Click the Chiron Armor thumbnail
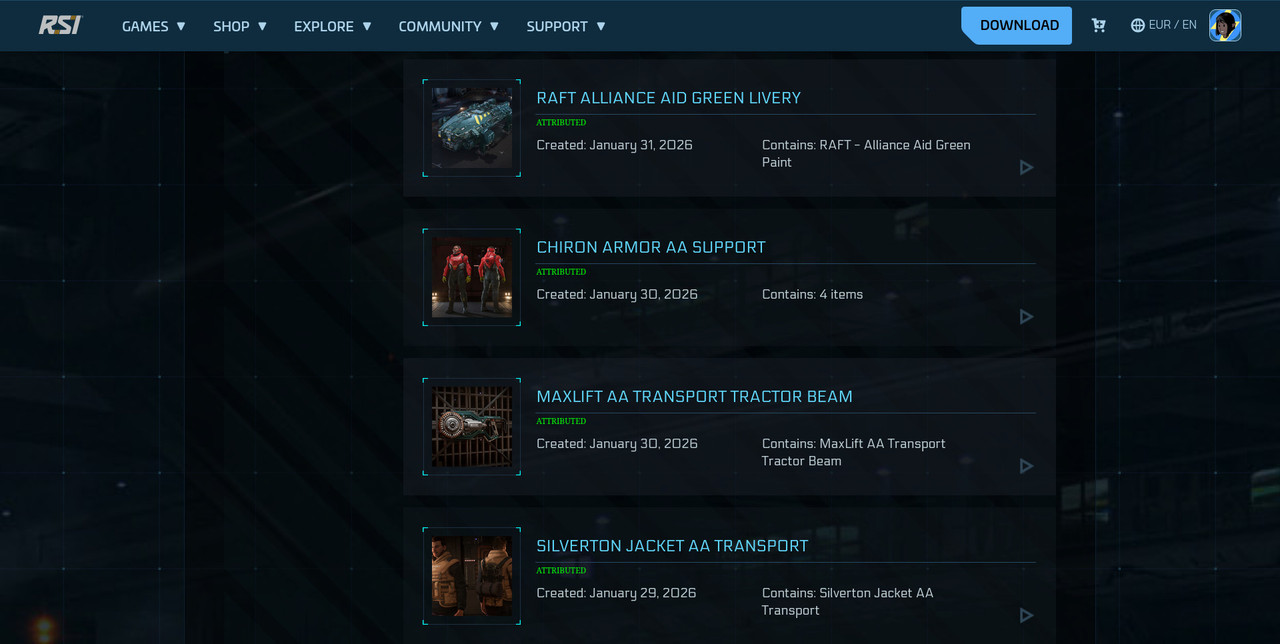The height and width of the screenshot is (644, 1280). click(472, 277)
